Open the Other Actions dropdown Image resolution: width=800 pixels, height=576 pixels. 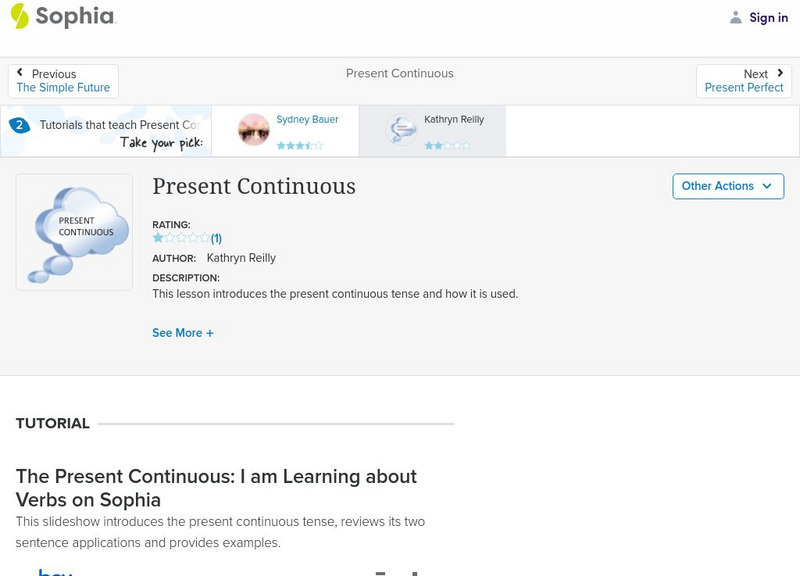click(728, 186)
